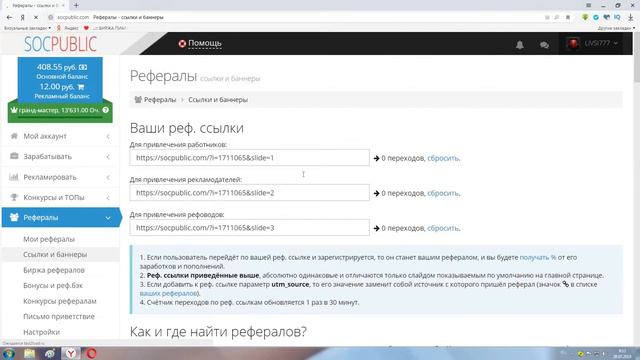Screen dimensions: 640x360
Task: Click the help lifebuoy icon
Action: pos(182,43)
